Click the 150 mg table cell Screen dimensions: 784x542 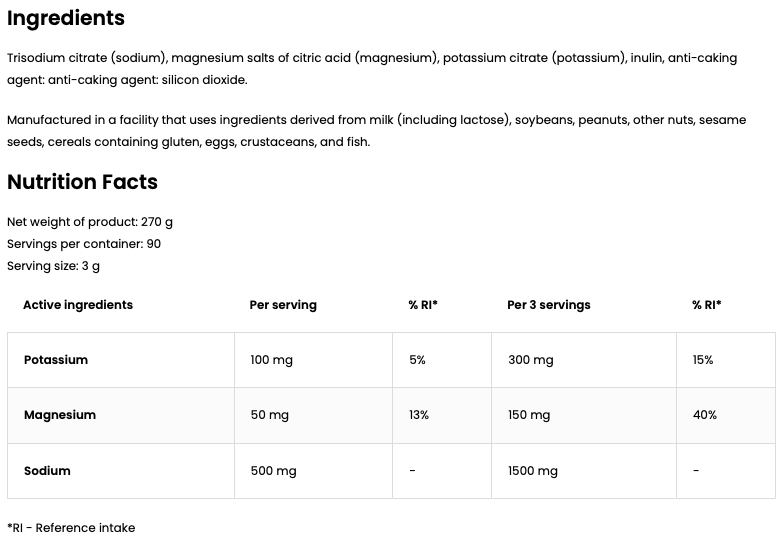(x=529, y=415)
